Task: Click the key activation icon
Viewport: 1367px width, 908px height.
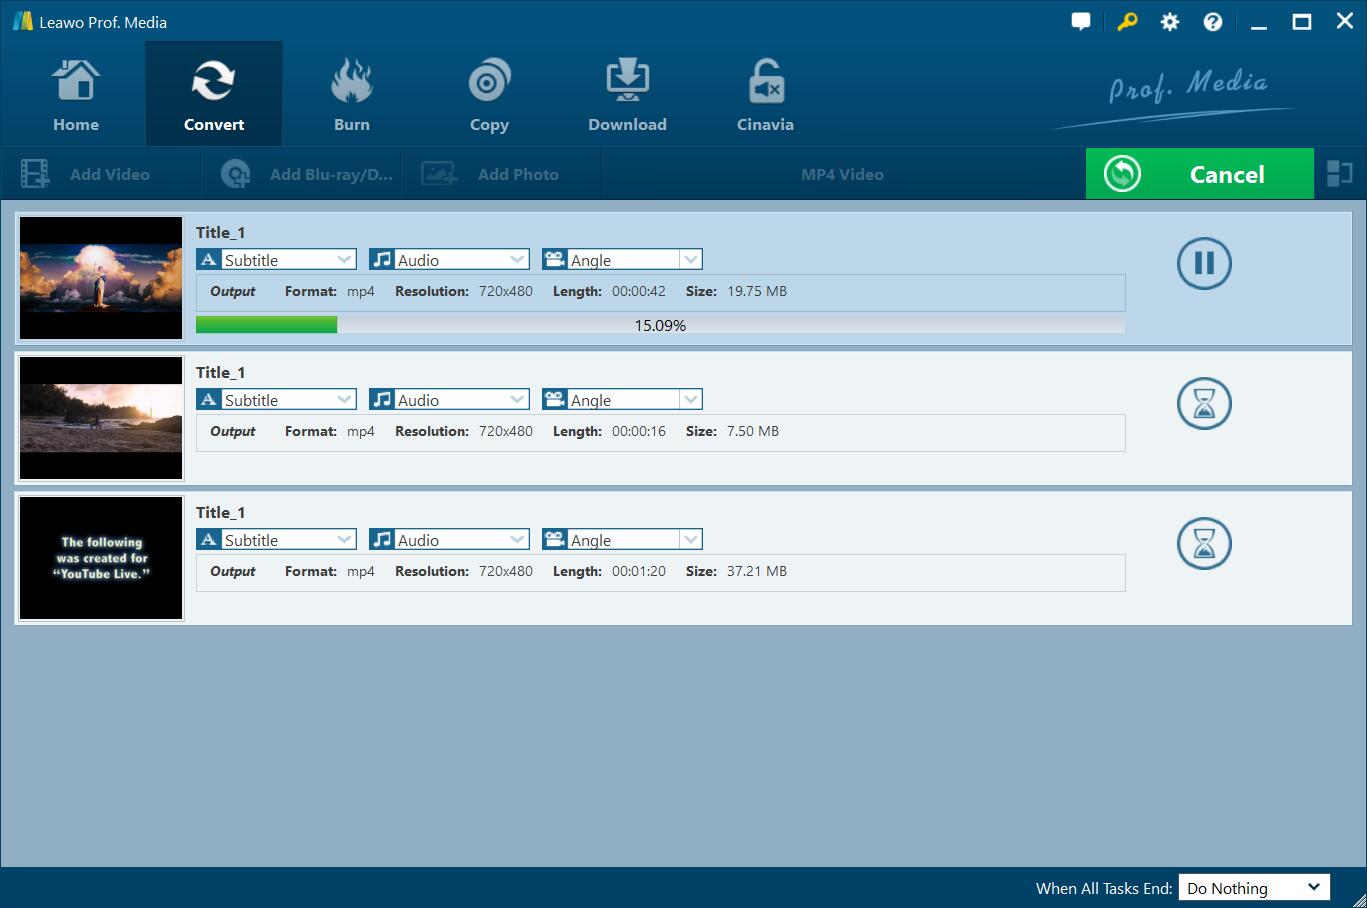Action: (1127, 22)
